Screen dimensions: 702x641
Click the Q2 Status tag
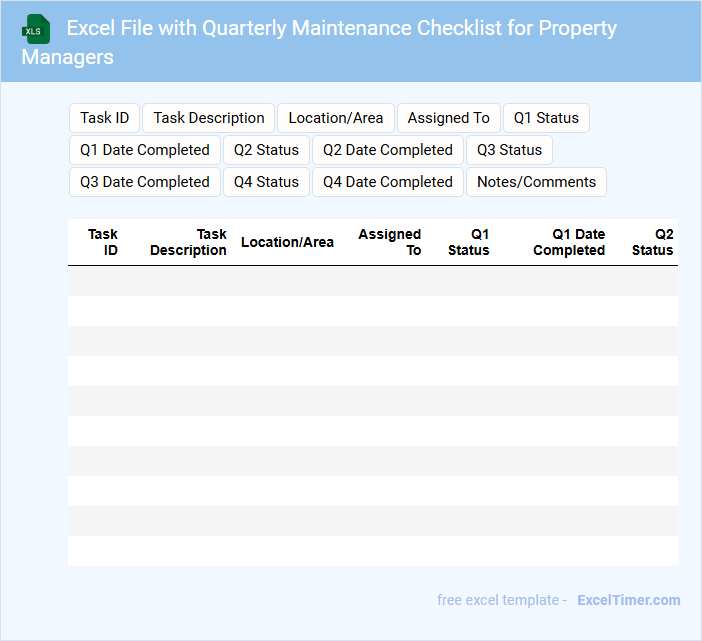pos(266,150)
